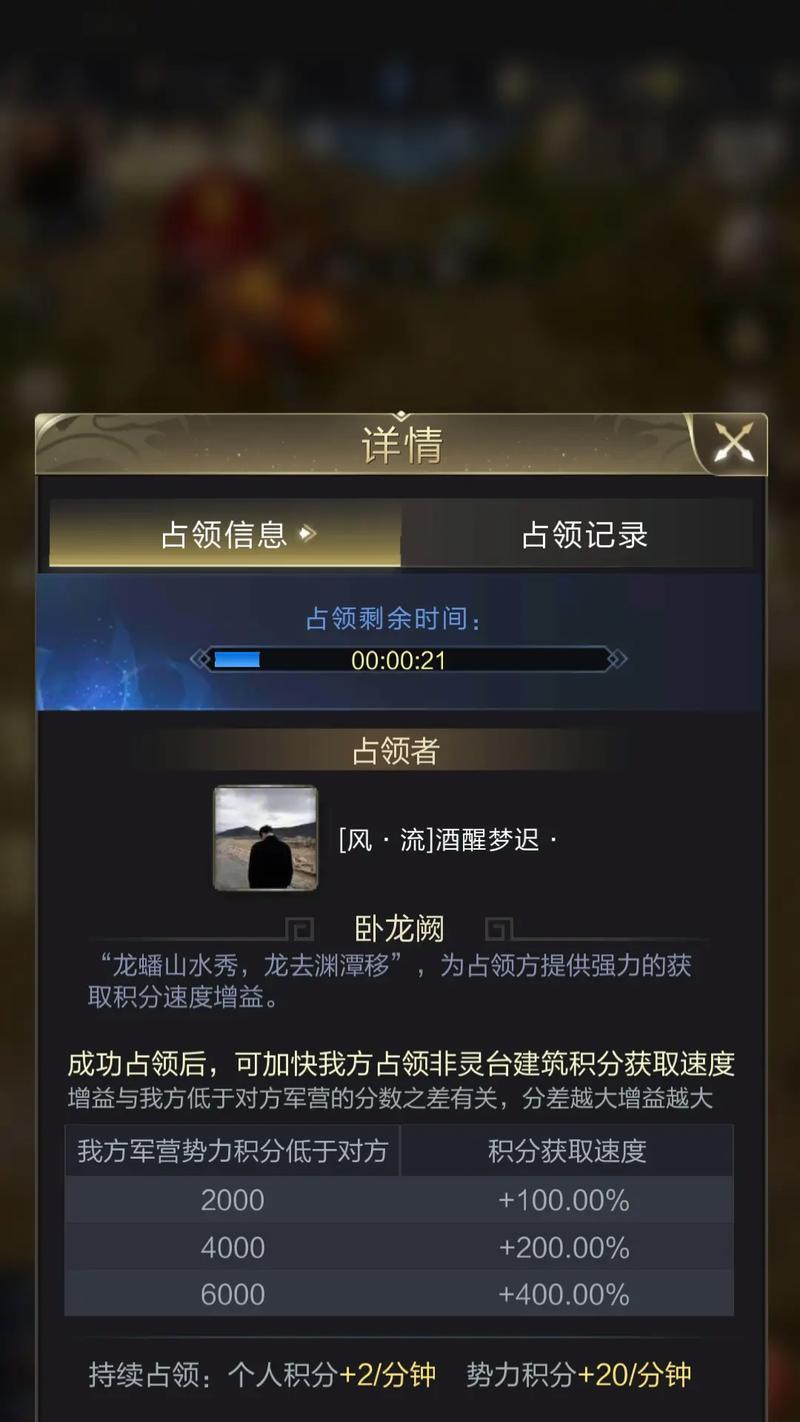Viewport: 800px width, 1422px height.
Task: Select the 4000 points table row
Action: tap(399, 1247)
